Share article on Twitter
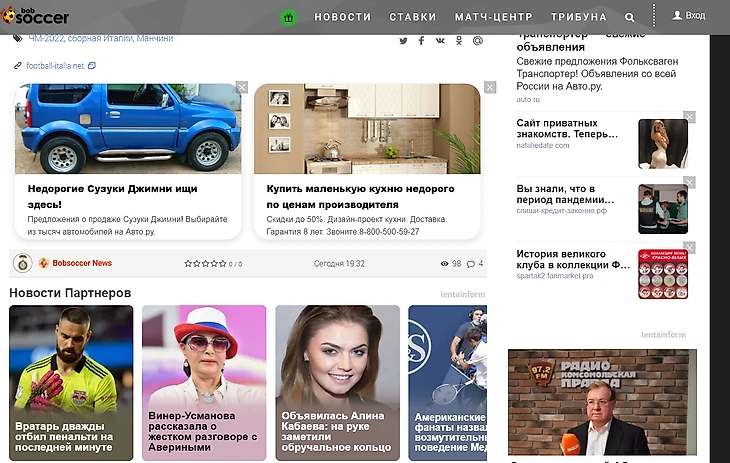Screen dimensions: 730x463 (403, 41)
